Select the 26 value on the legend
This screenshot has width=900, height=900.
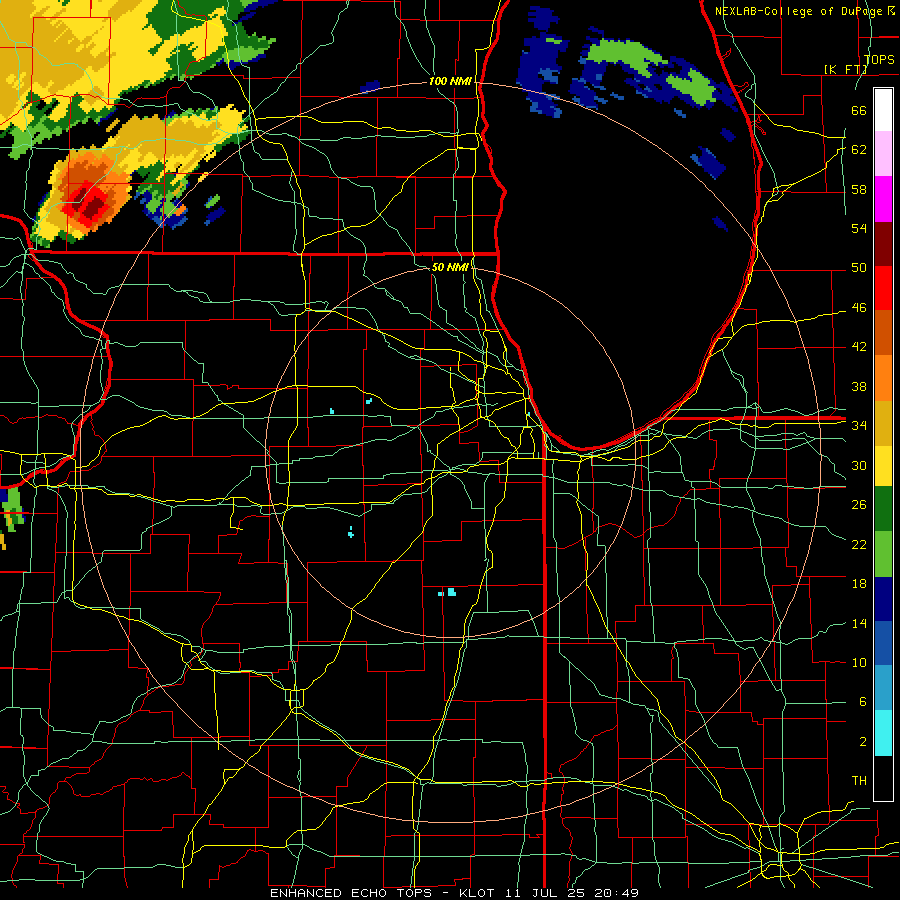(x=859, y=505)
